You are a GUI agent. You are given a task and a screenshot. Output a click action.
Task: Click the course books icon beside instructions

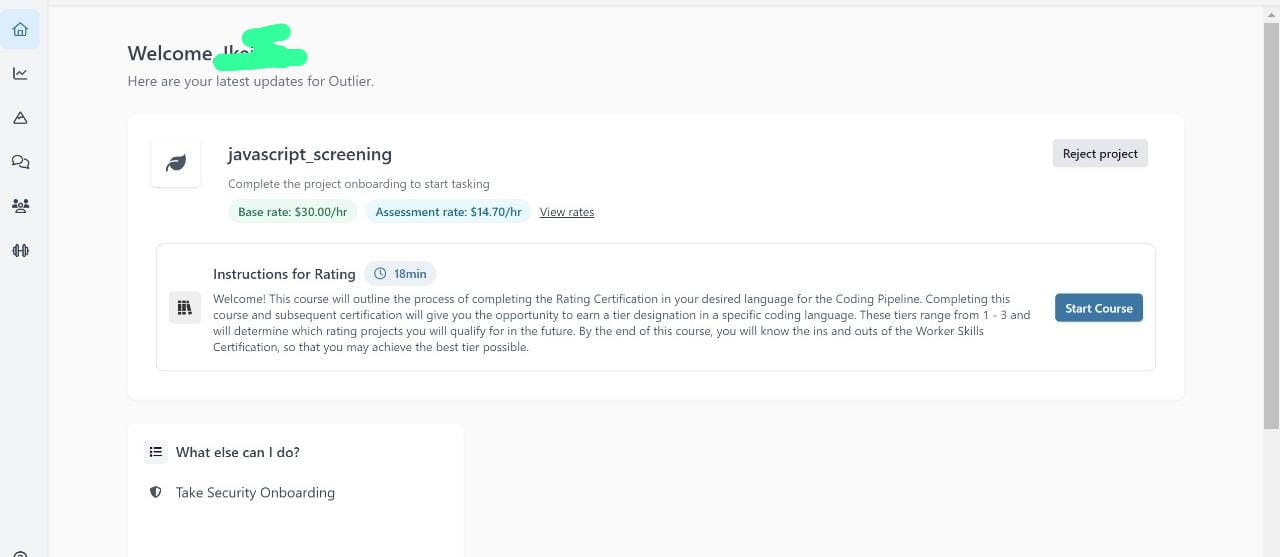tap(184, 308)
